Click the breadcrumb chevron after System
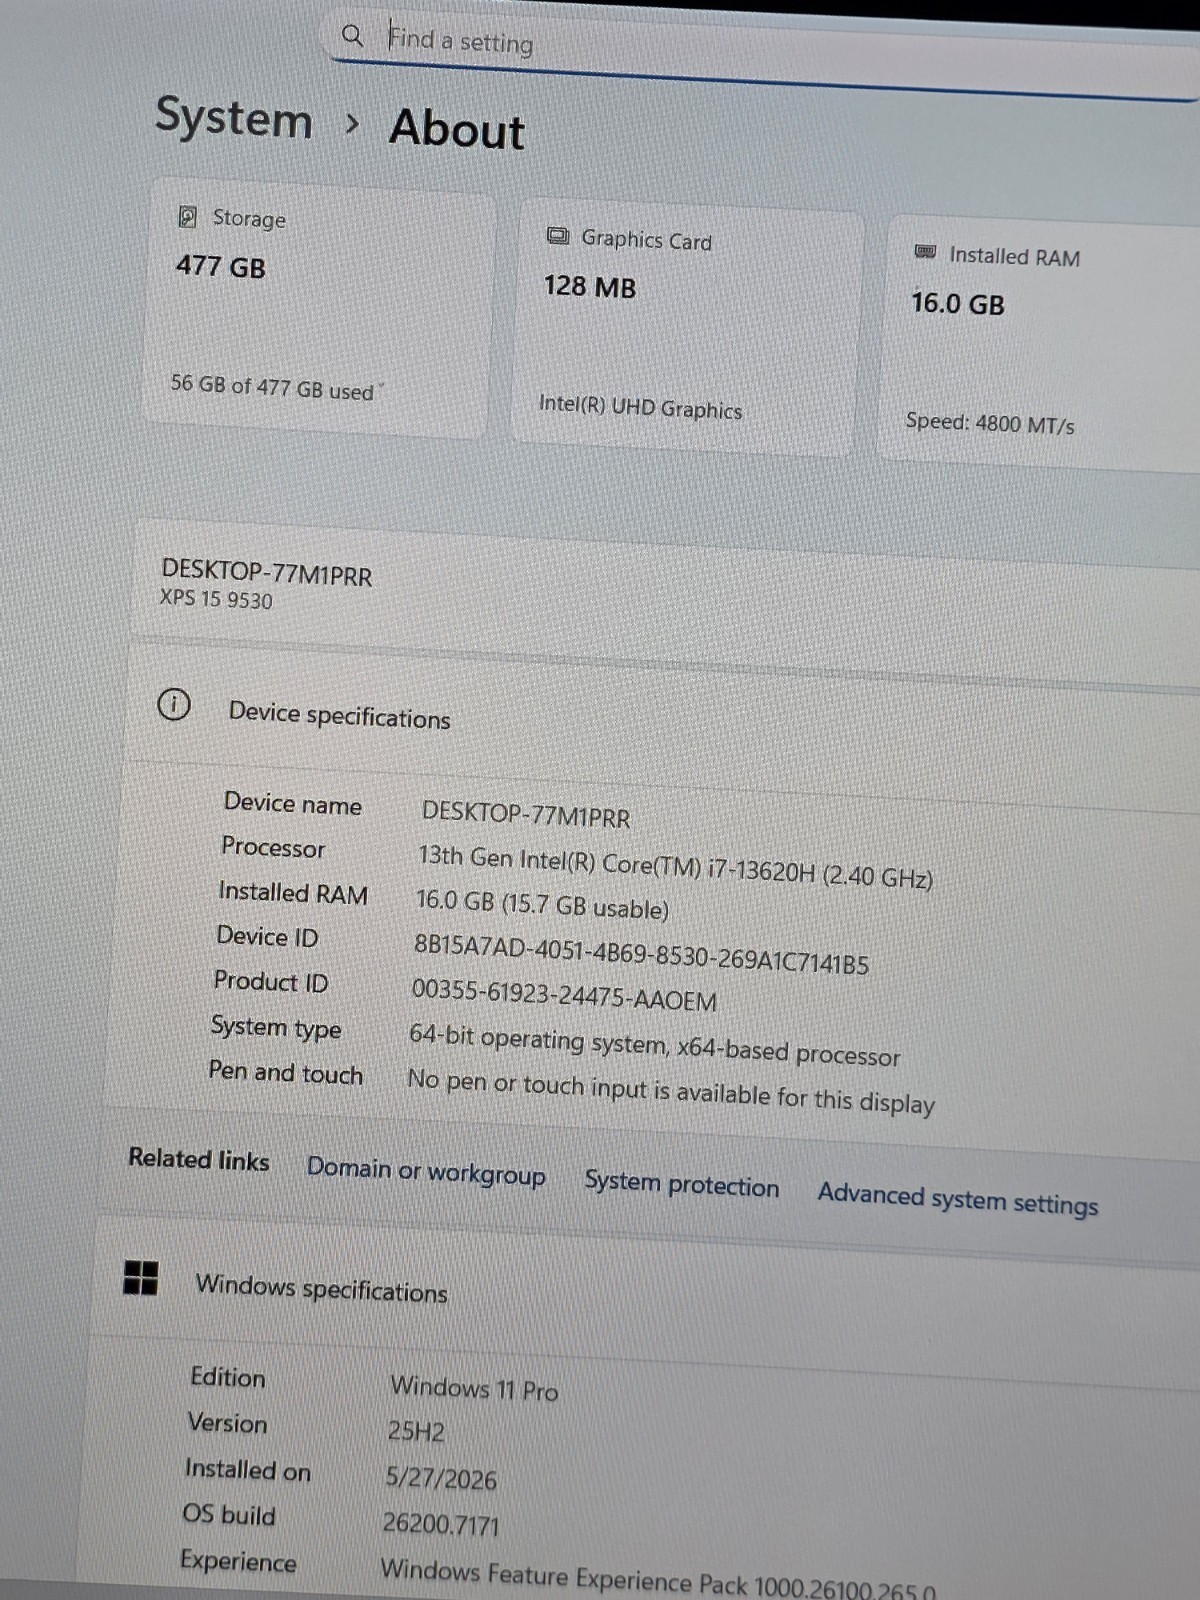 point(351,124)
